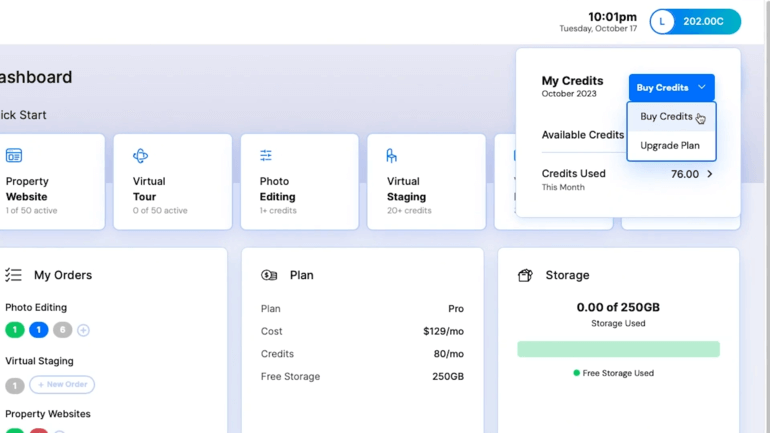Screen dimensions: 770x433
Task: Click the Plan money icon
Action: pos(269,275)
